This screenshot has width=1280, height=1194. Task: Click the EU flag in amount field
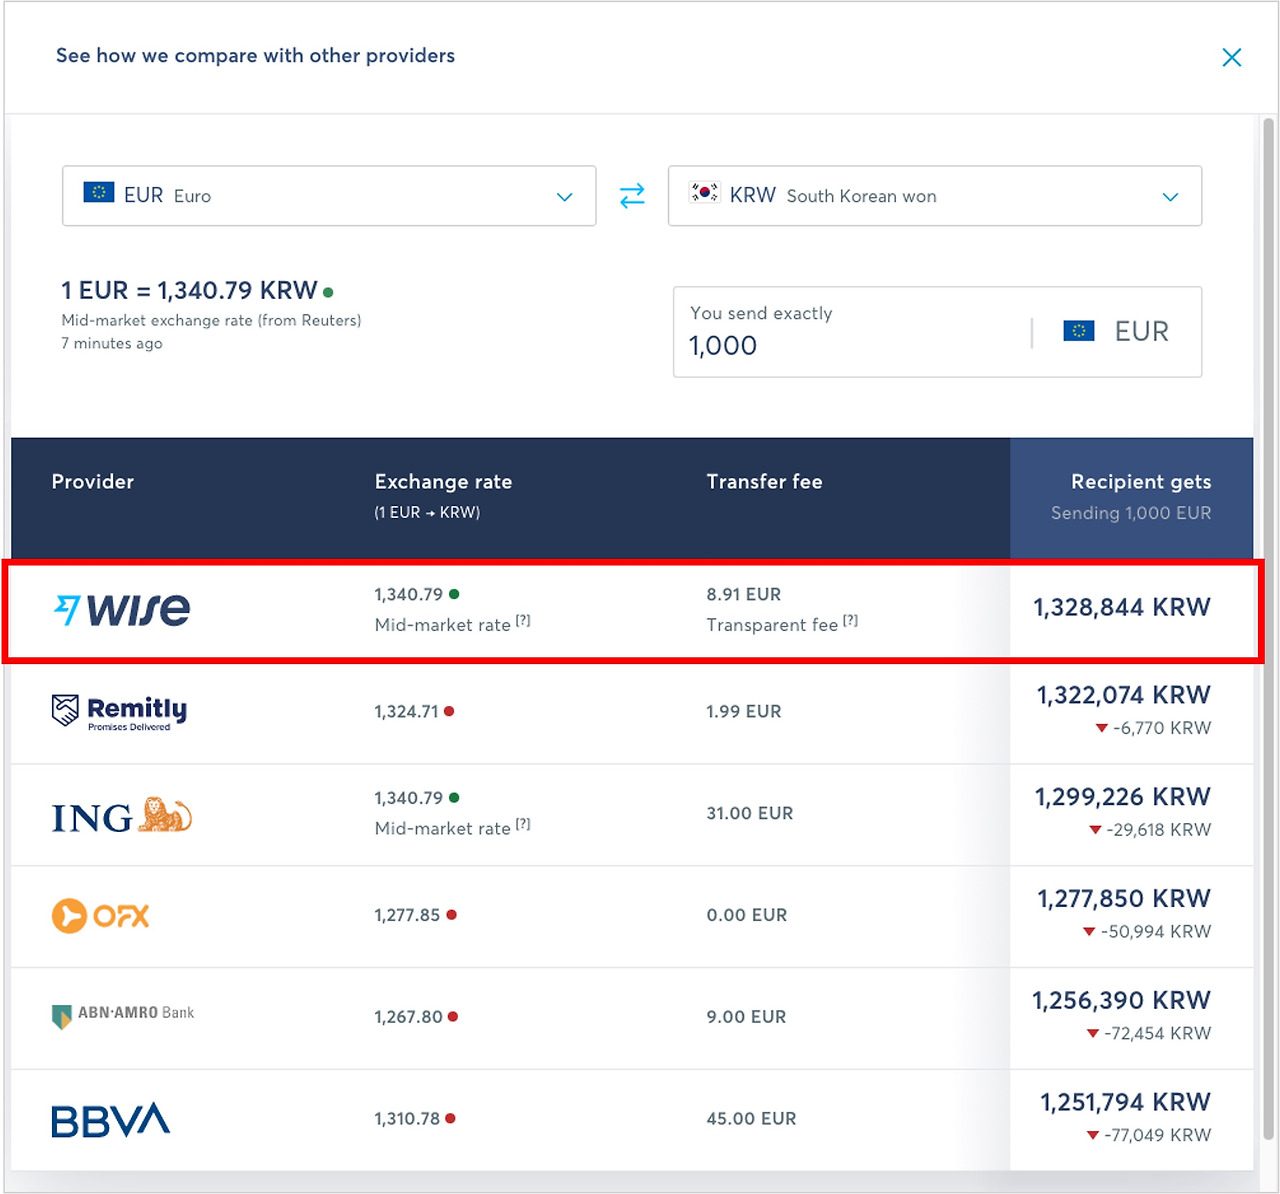point(1079,331)
